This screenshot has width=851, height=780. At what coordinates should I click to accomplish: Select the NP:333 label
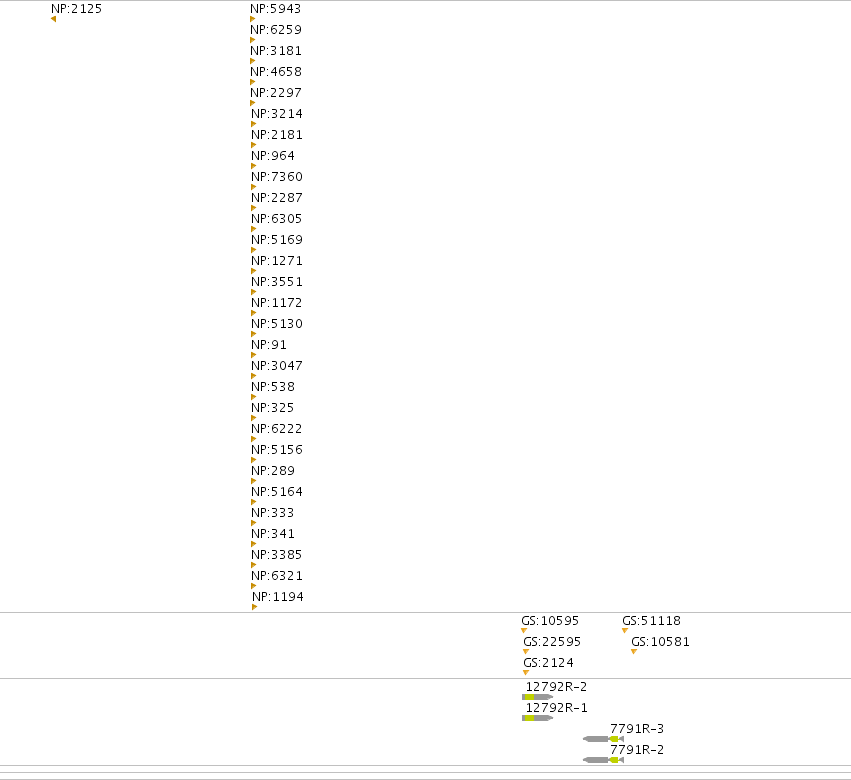tap(272, 513)
